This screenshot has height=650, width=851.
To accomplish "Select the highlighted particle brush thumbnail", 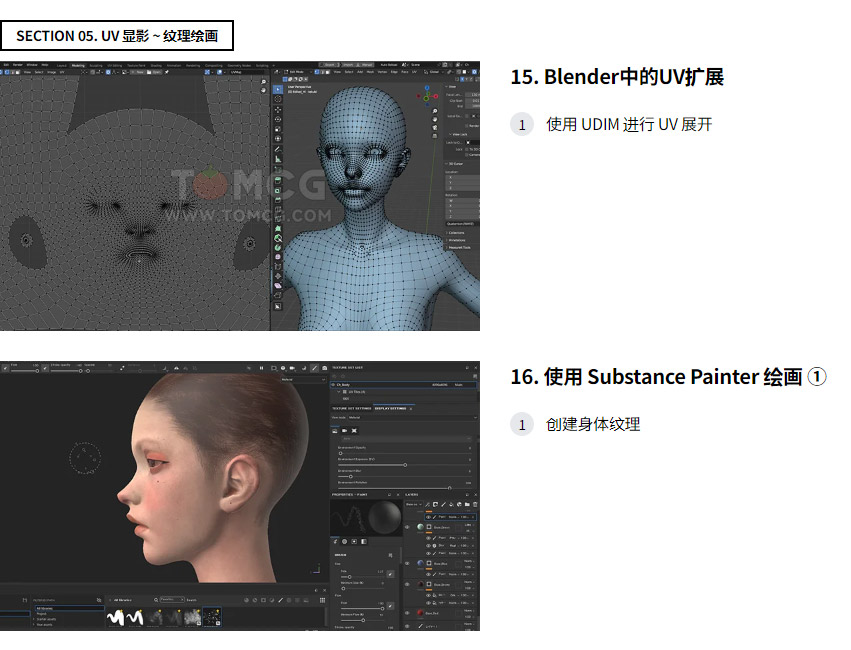I will tap(212, 617).
